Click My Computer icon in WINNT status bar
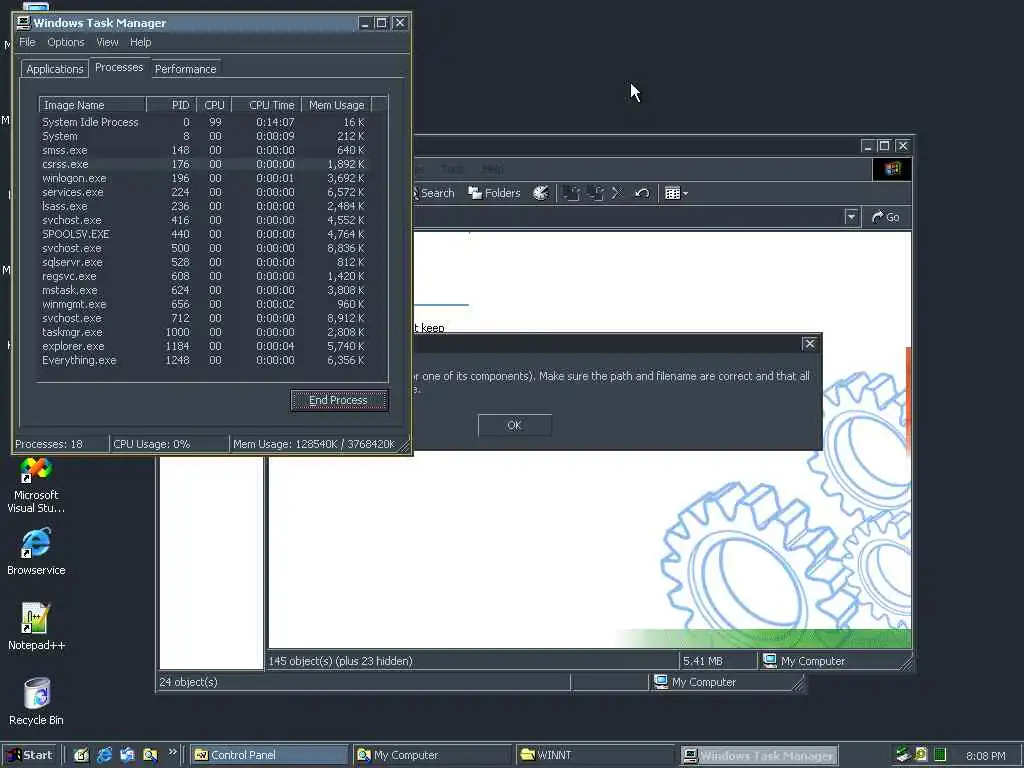1024x768 pixels. tap(770, 661)
